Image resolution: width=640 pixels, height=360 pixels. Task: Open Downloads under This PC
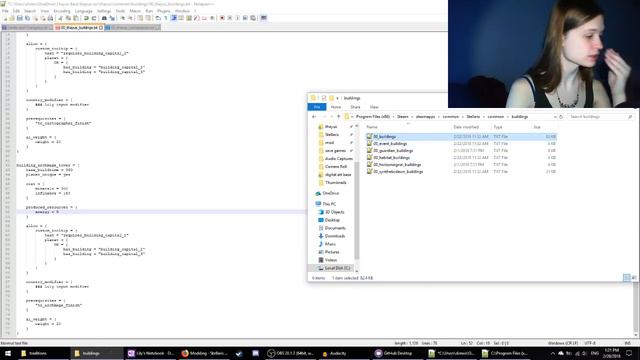tap(335, 236)
